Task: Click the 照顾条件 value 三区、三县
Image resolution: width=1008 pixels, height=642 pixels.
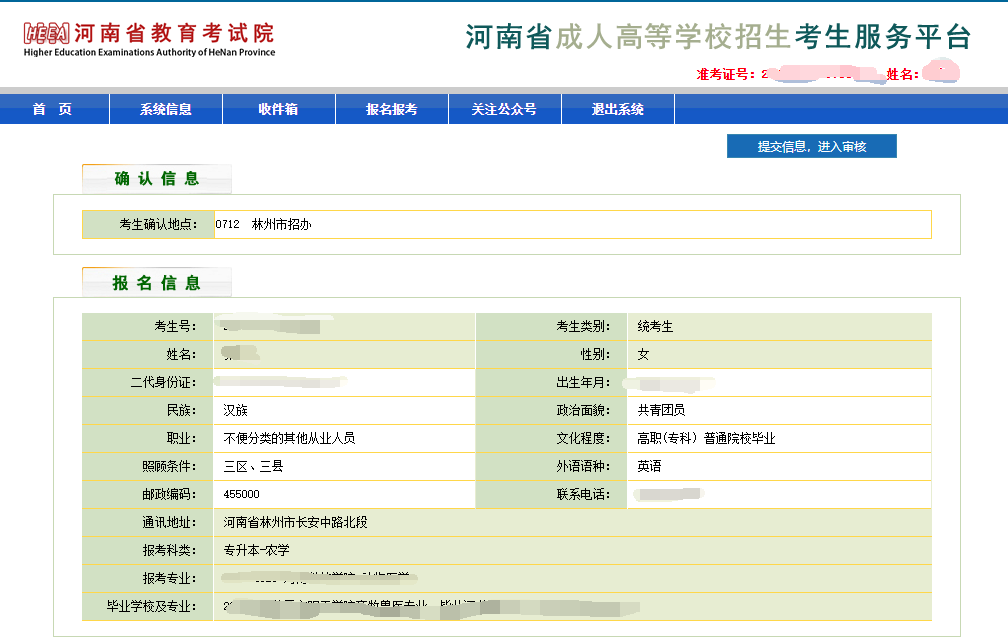Action: pyautogui.click(x=253, y=467)
